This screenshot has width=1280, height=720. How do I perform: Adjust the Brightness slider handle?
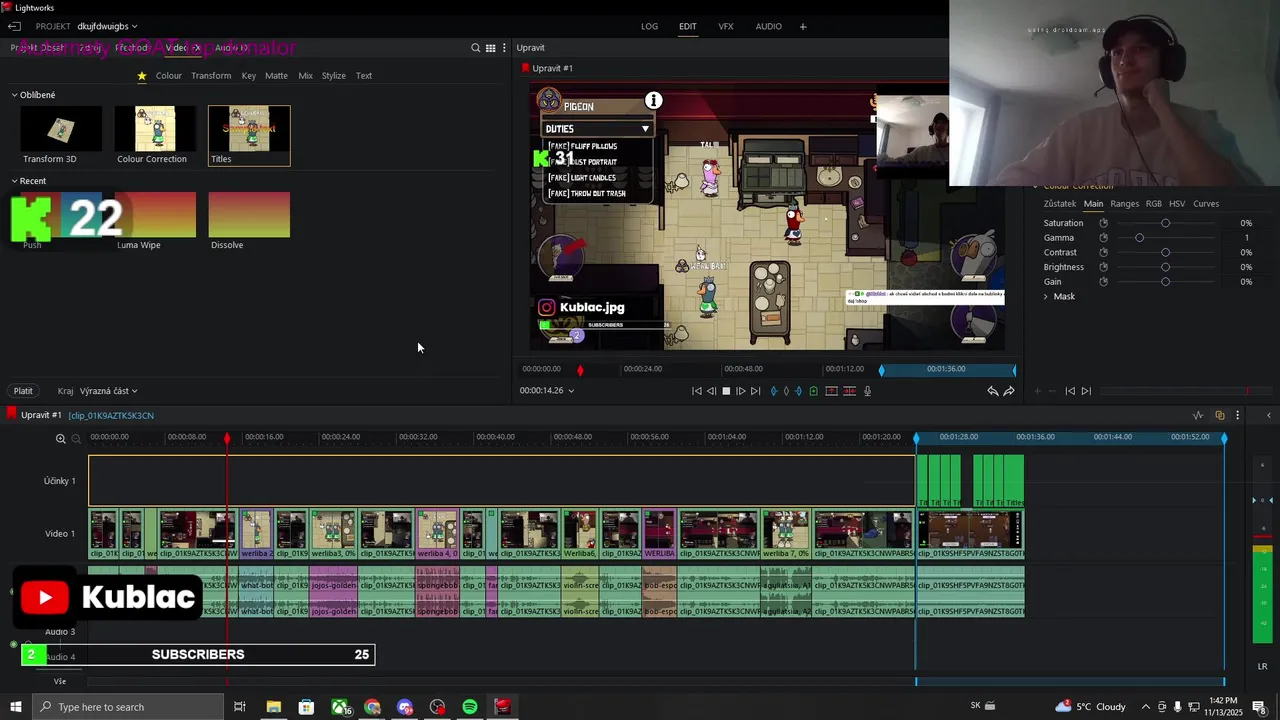tap(1165, 267)
